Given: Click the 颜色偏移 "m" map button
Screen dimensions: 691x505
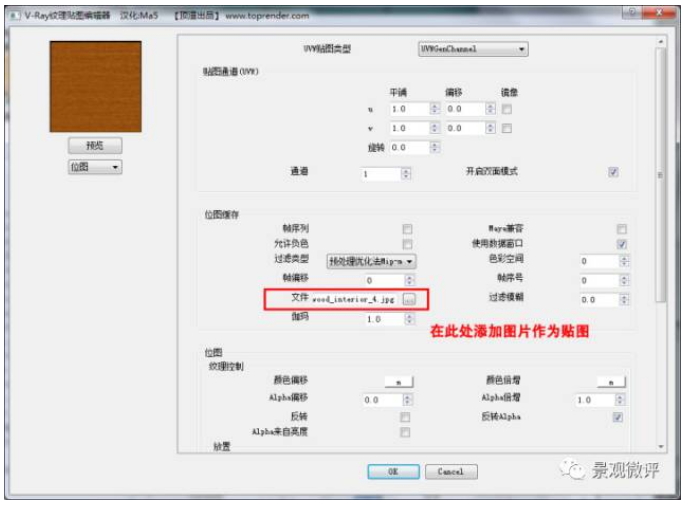Looking at the screenshot, I should click(x=398, y=381).
